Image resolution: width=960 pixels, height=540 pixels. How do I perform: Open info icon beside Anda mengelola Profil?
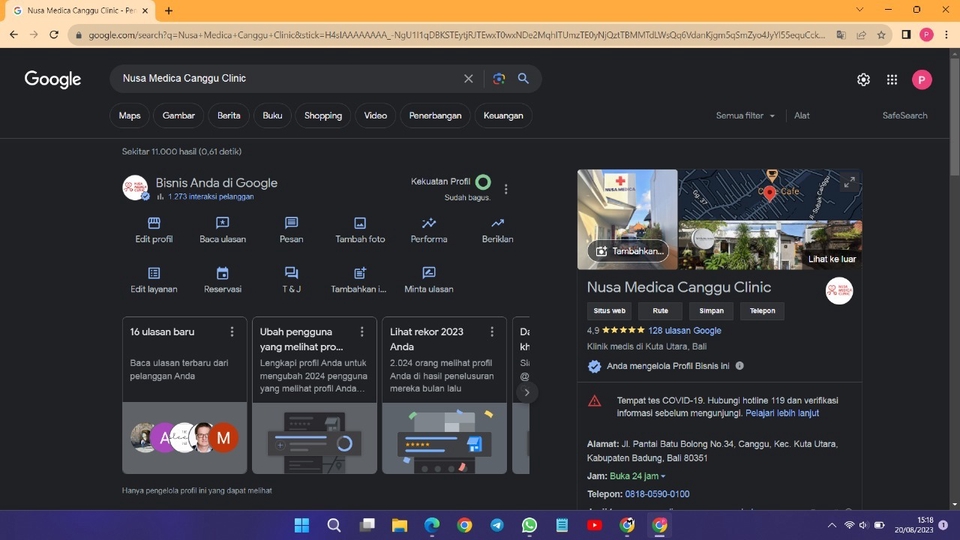(740, 366)
